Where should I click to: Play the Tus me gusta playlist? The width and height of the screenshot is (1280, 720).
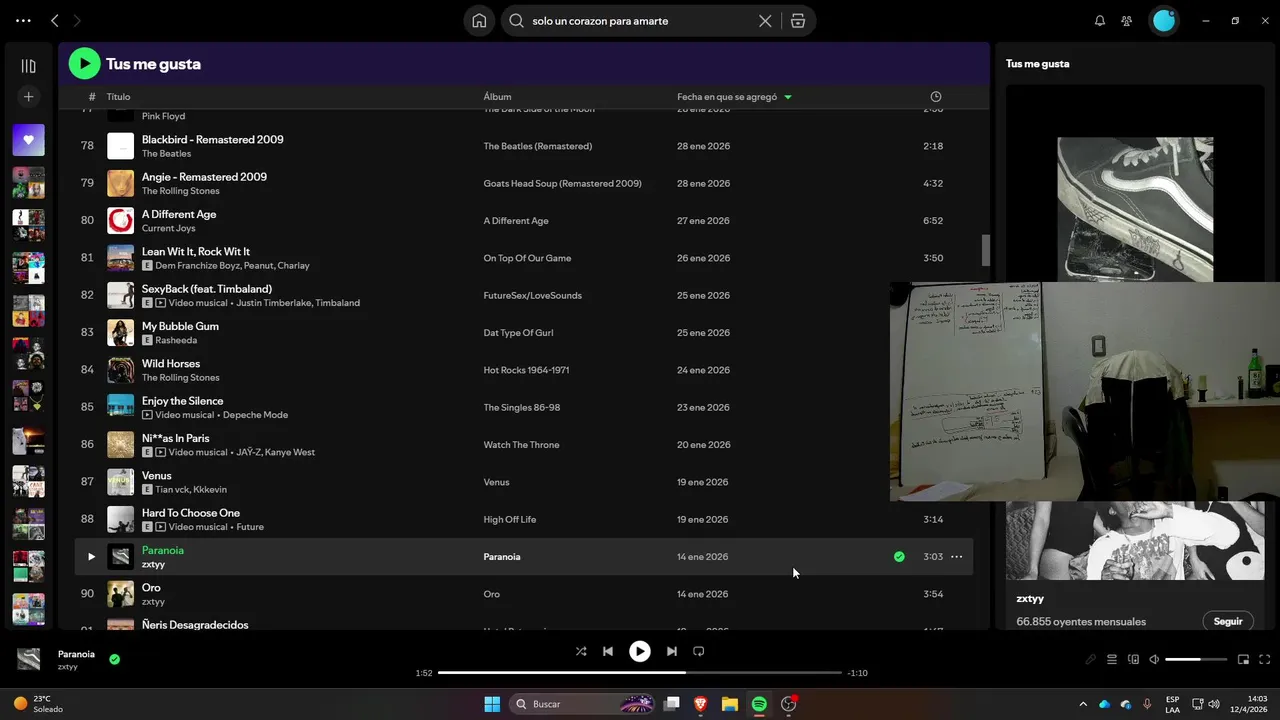[x=84, y=64]
